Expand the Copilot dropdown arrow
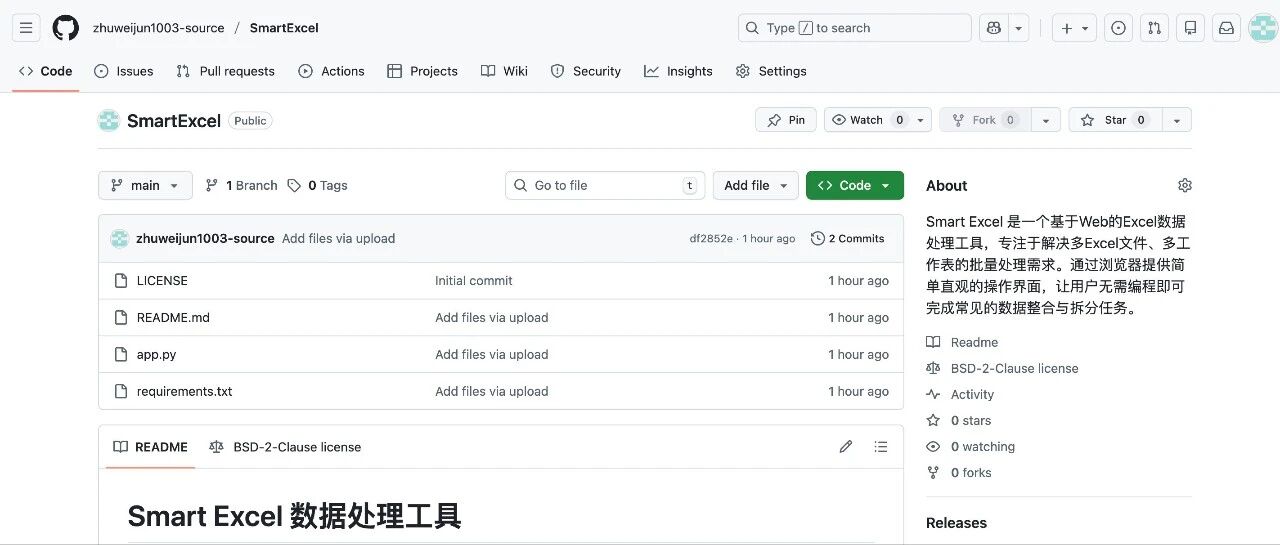1280x545 pixels. tap(1019, 28)
